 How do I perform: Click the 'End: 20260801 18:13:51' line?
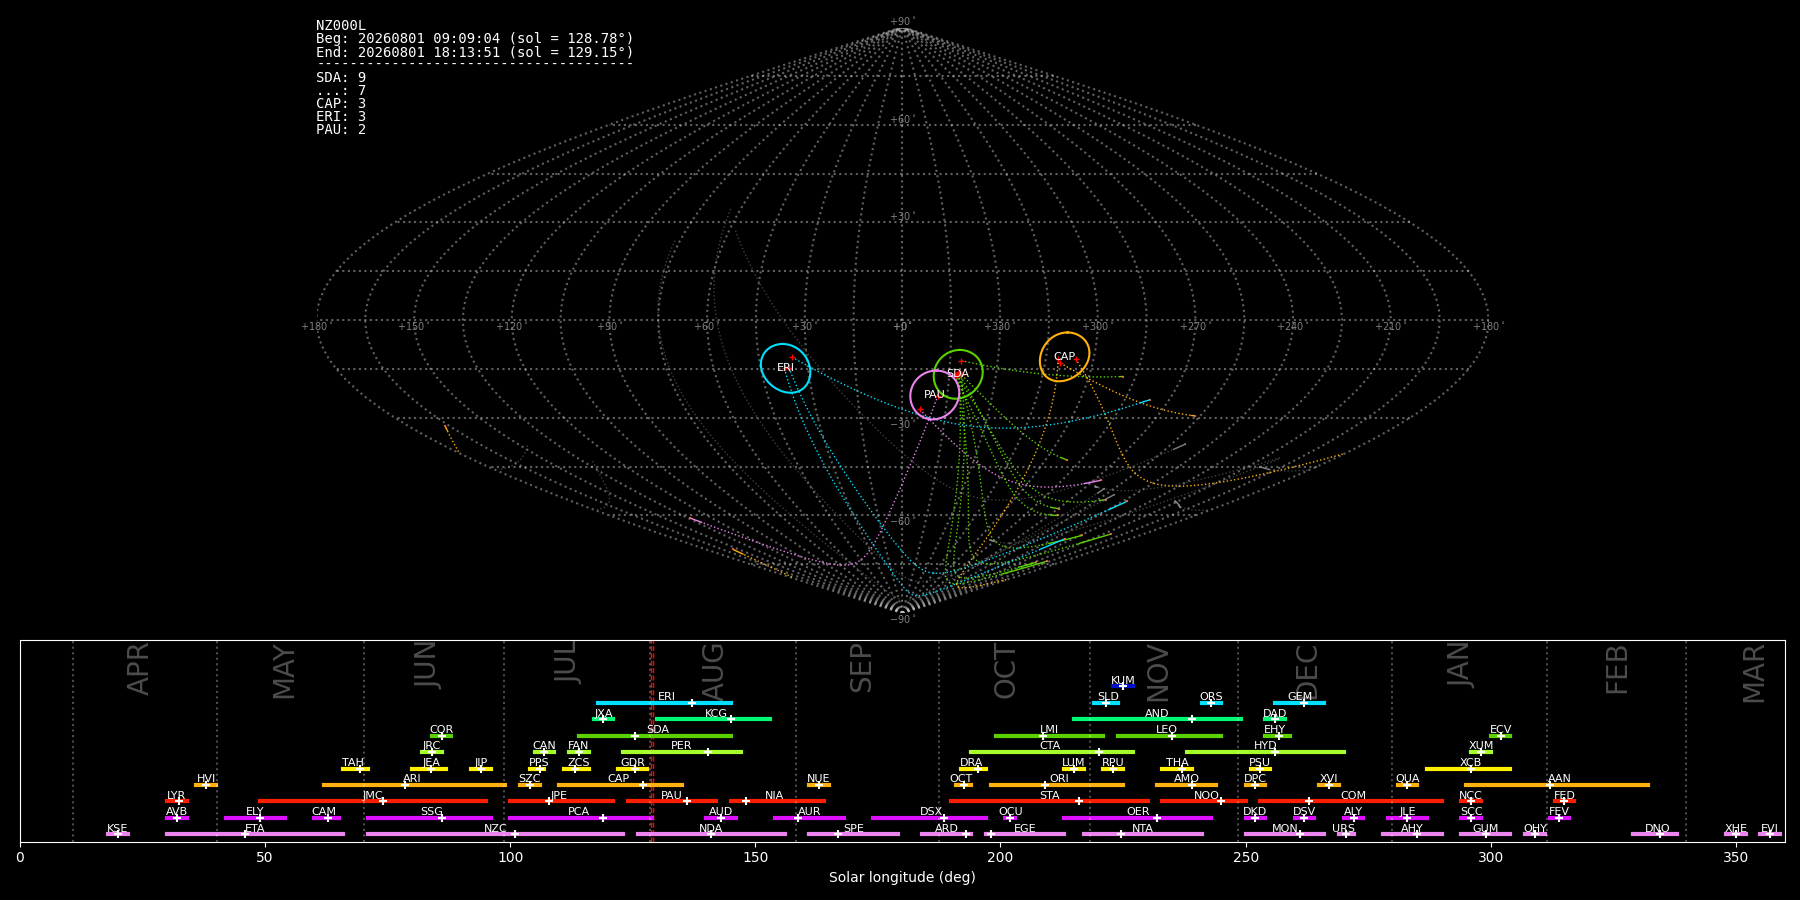point(475,52)
